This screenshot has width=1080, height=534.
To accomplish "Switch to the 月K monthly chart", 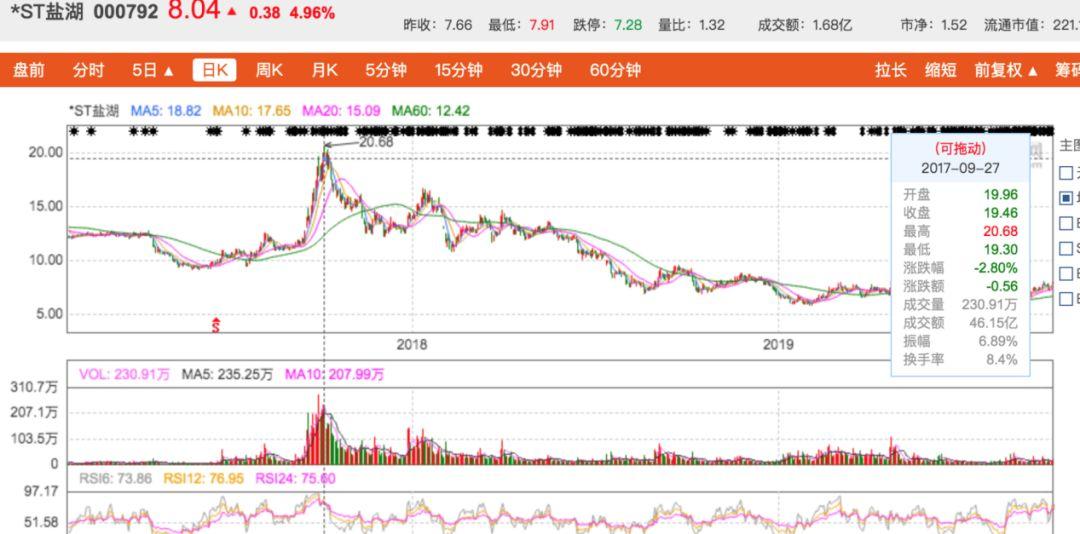I will point(324,70).
